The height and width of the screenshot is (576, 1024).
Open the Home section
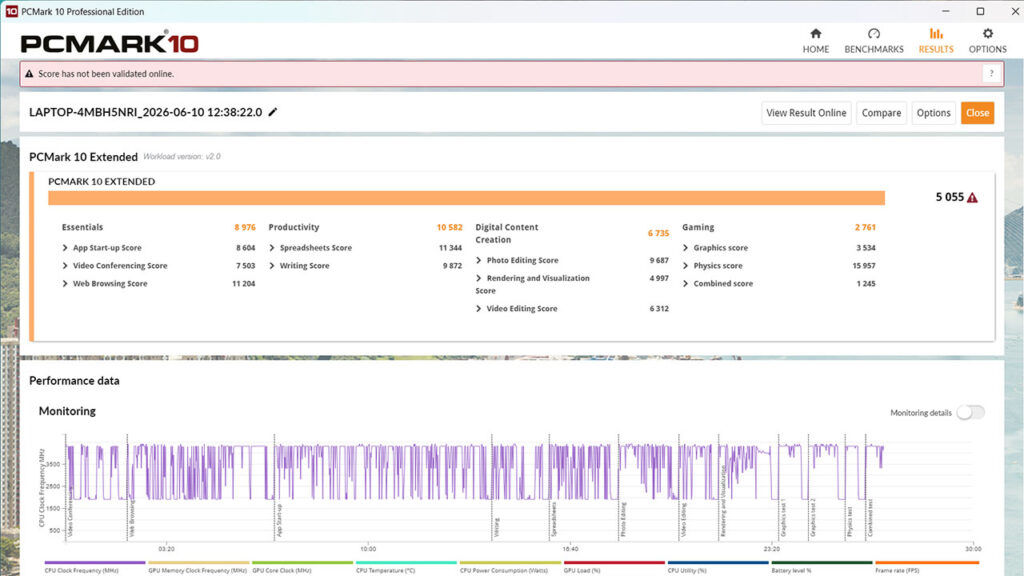816,40
